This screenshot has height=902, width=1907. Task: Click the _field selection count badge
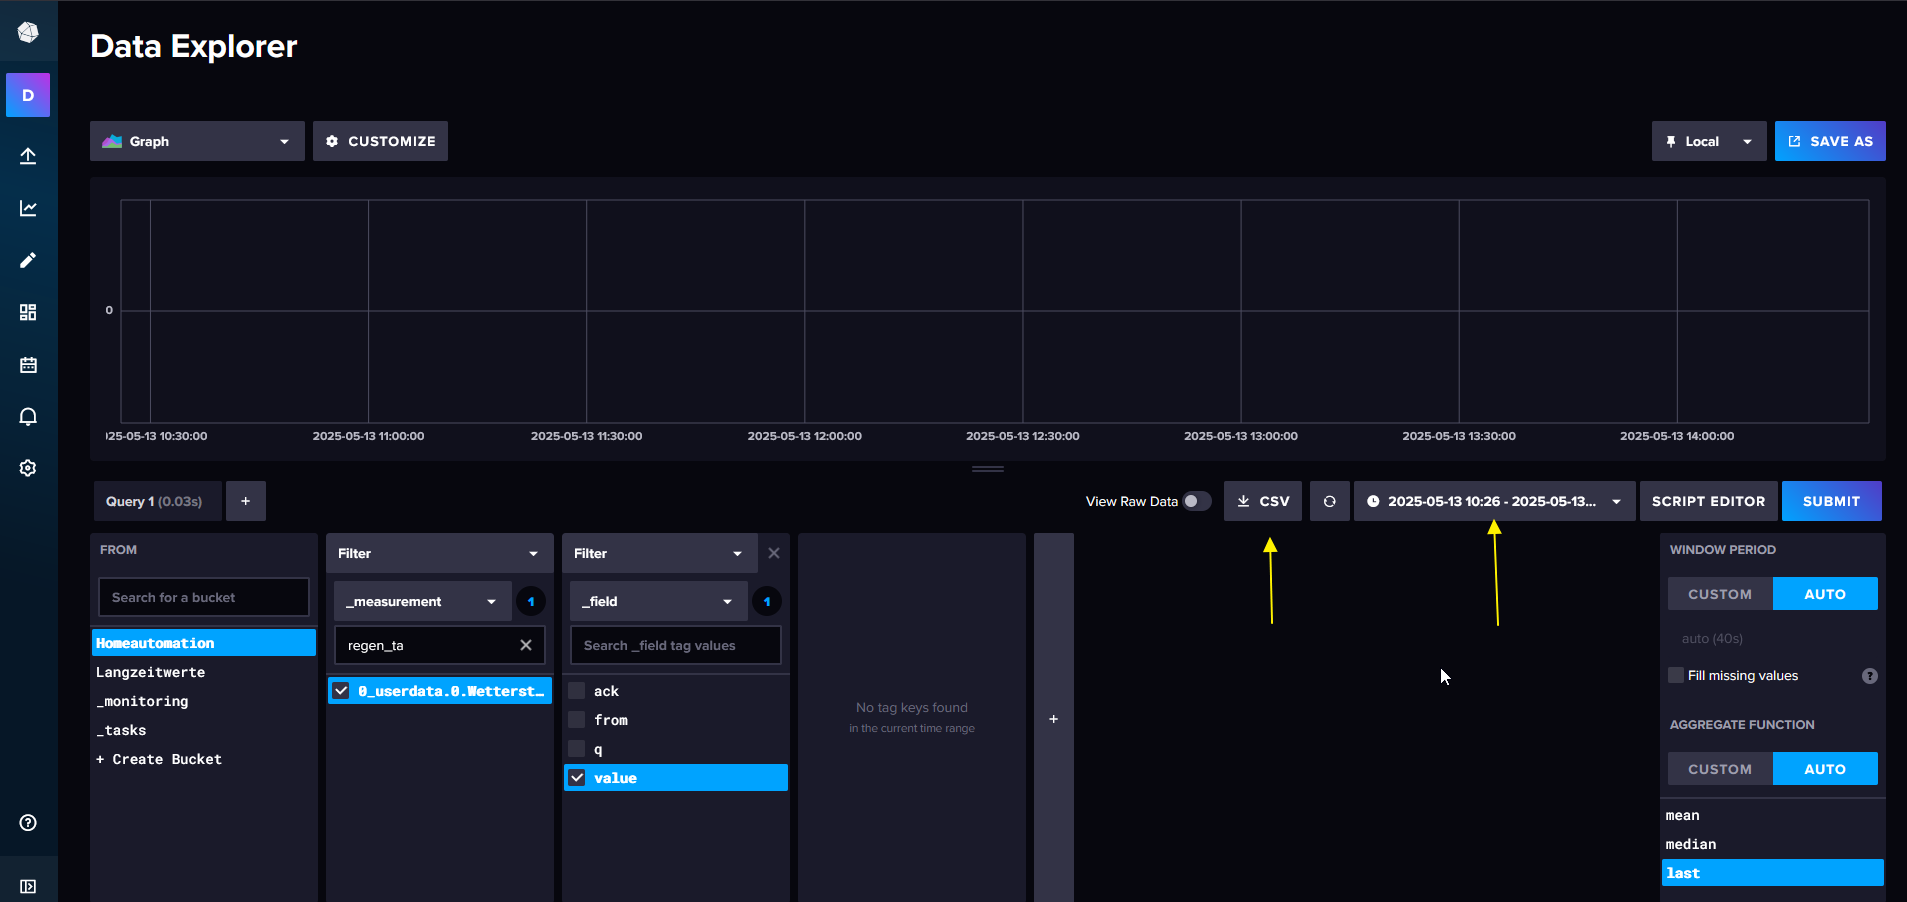767,601
